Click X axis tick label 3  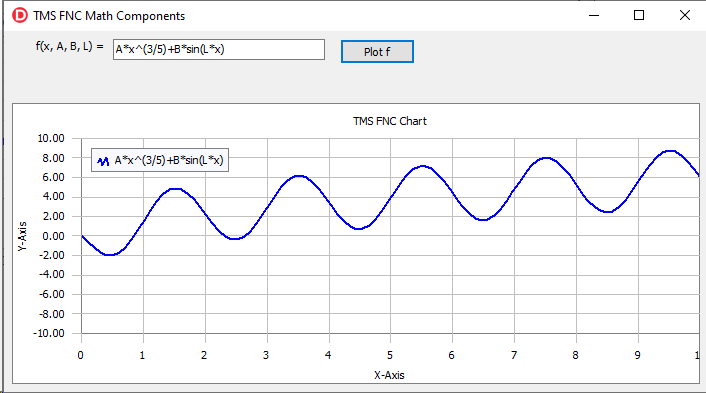266,355
